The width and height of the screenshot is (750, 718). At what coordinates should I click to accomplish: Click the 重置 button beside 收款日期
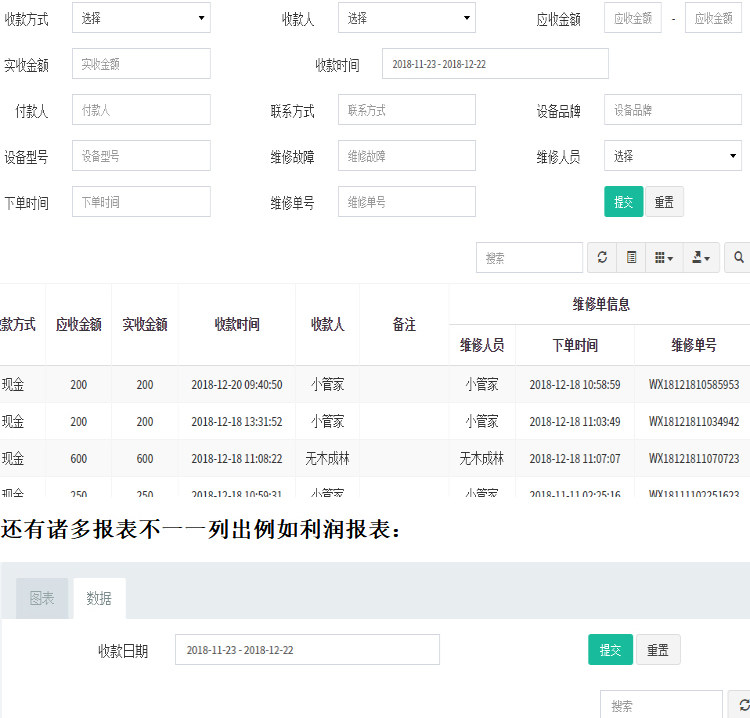(658, 650)
